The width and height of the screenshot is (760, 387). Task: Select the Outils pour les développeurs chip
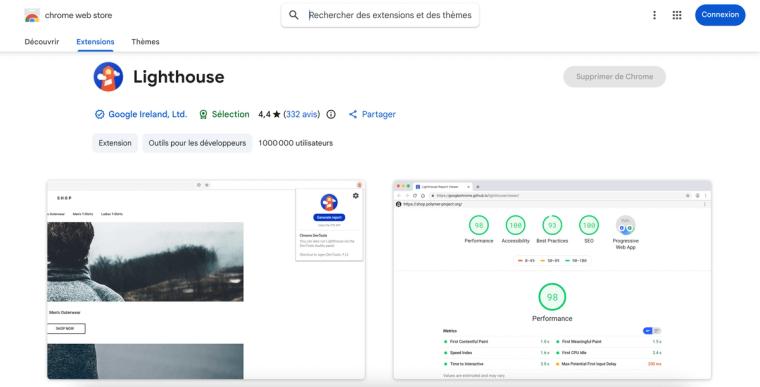[x=197, y=143]
